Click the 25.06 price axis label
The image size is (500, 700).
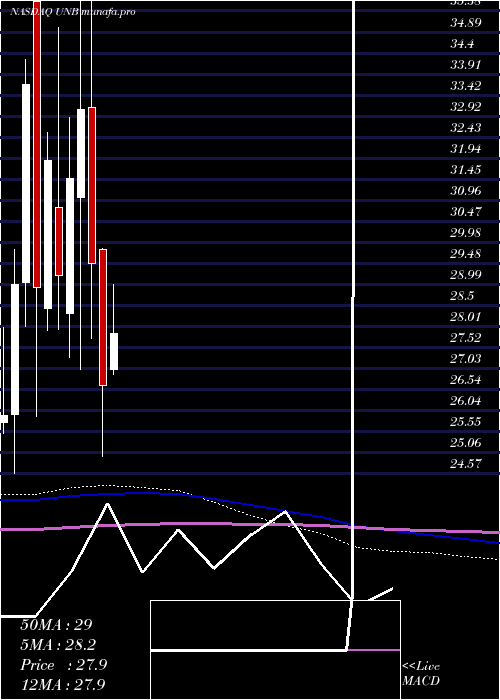(466, 443)
